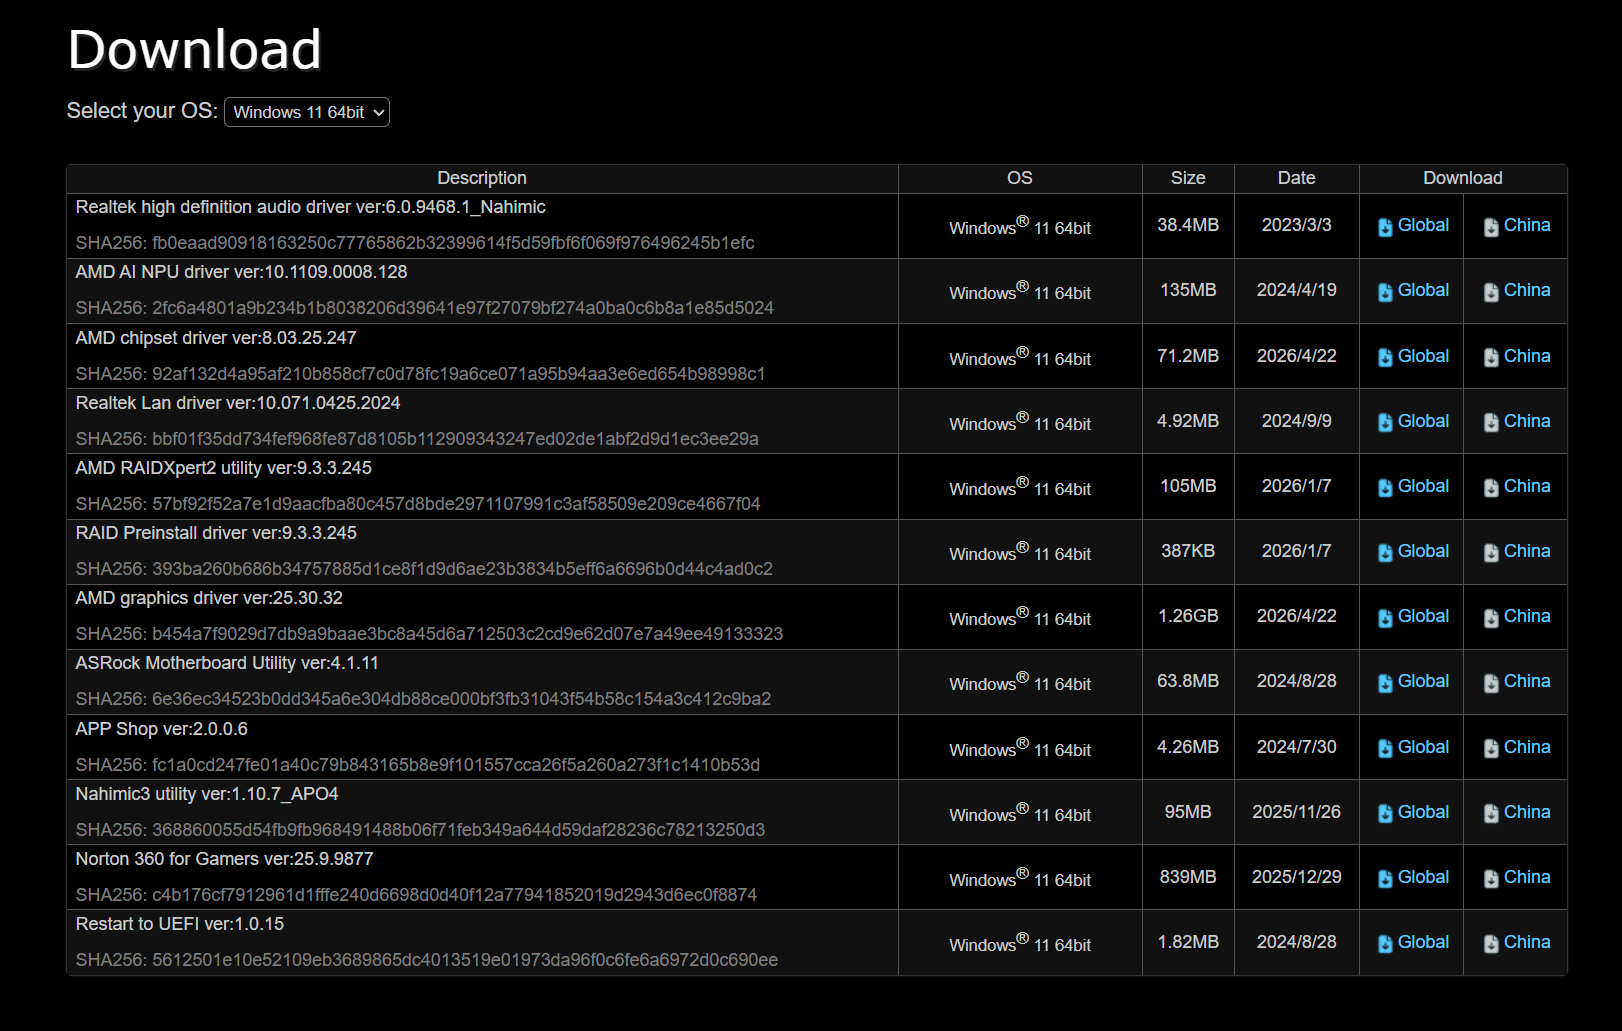
Task: Select APP Shop ver:2.0.0.6 text
Action: [162, 729]
